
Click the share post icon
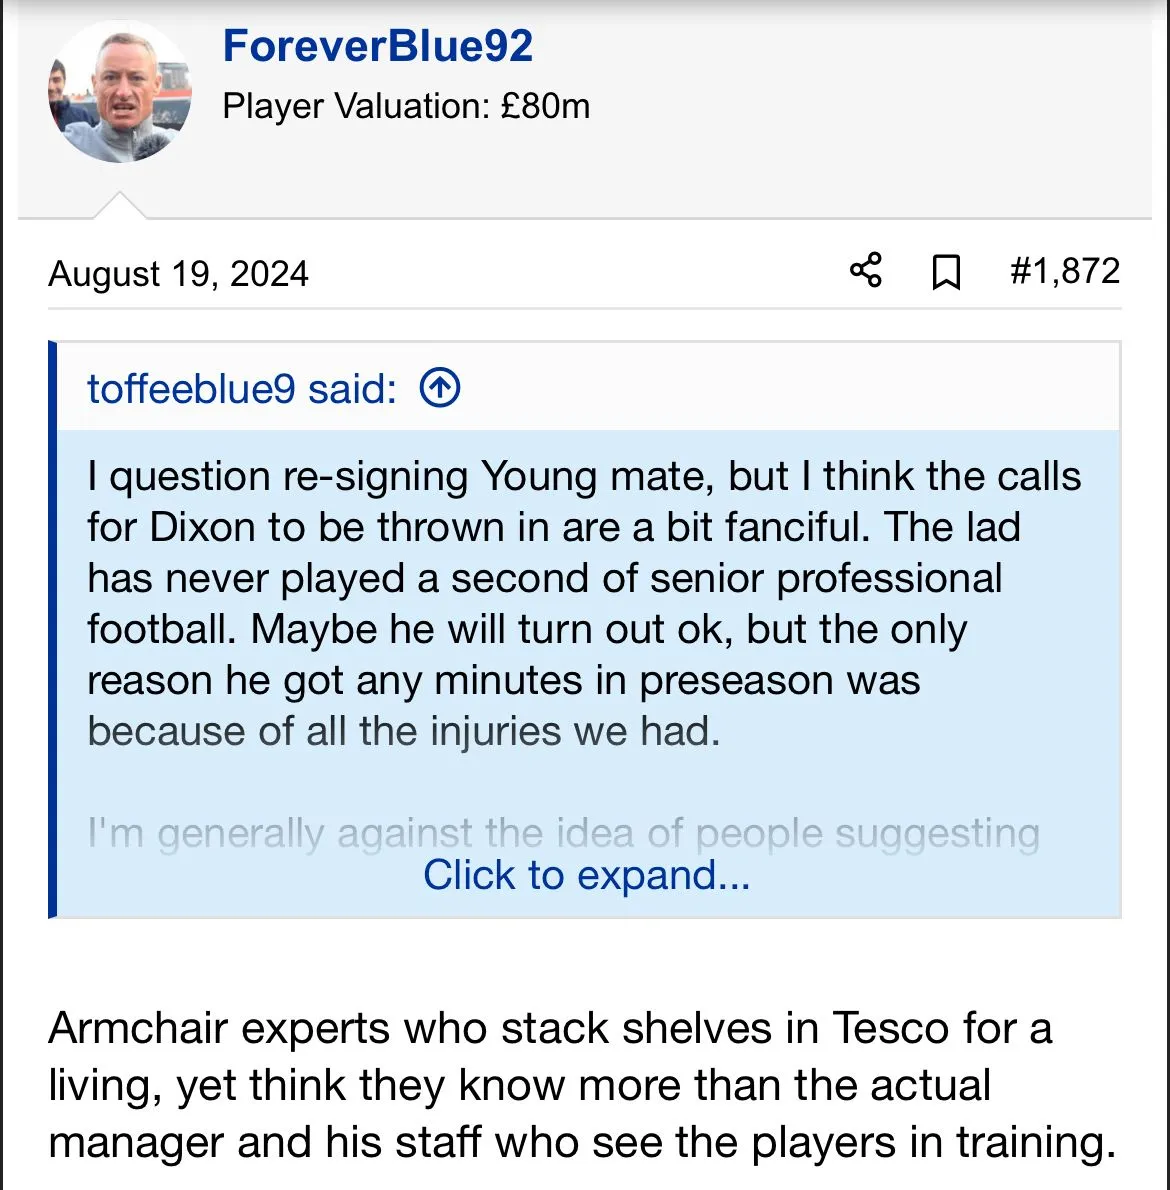click(865, 271)
